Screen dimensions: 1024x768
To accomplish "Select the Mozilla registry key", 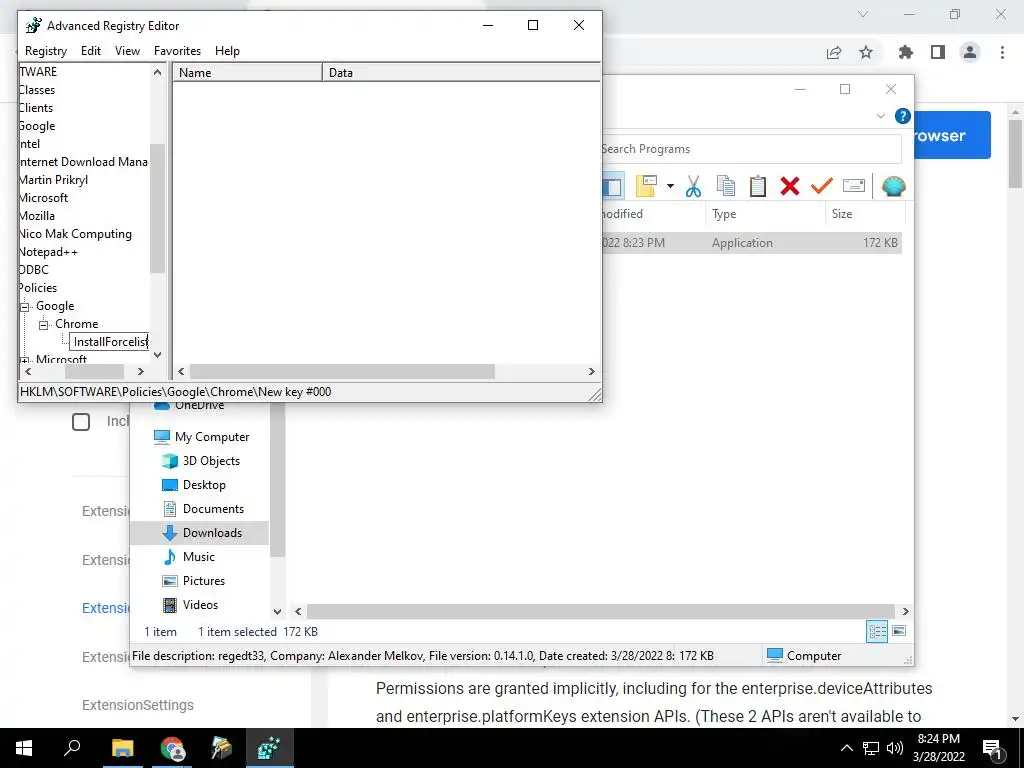I will click(37, 216).
